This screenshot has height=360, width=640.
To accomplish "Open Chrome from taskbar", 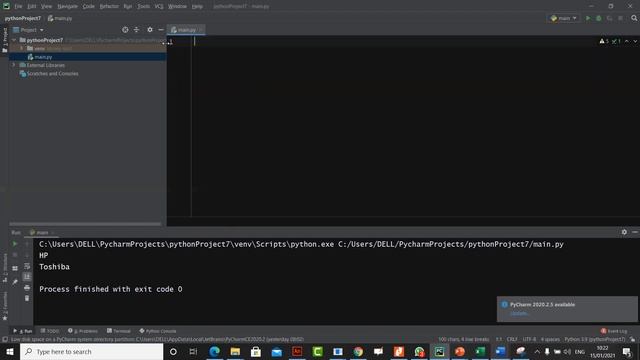I will [x=358, y=351].
